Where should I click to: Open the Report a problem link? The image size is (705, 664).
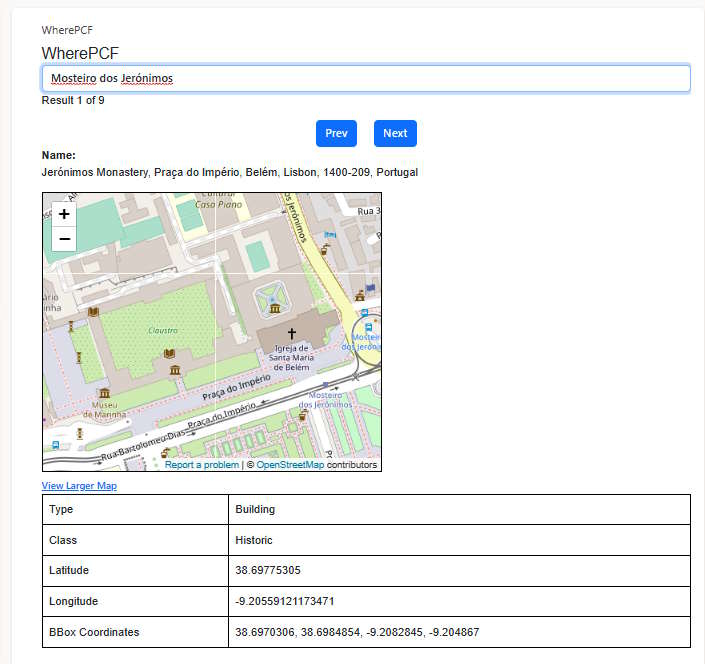pos(202,465)
